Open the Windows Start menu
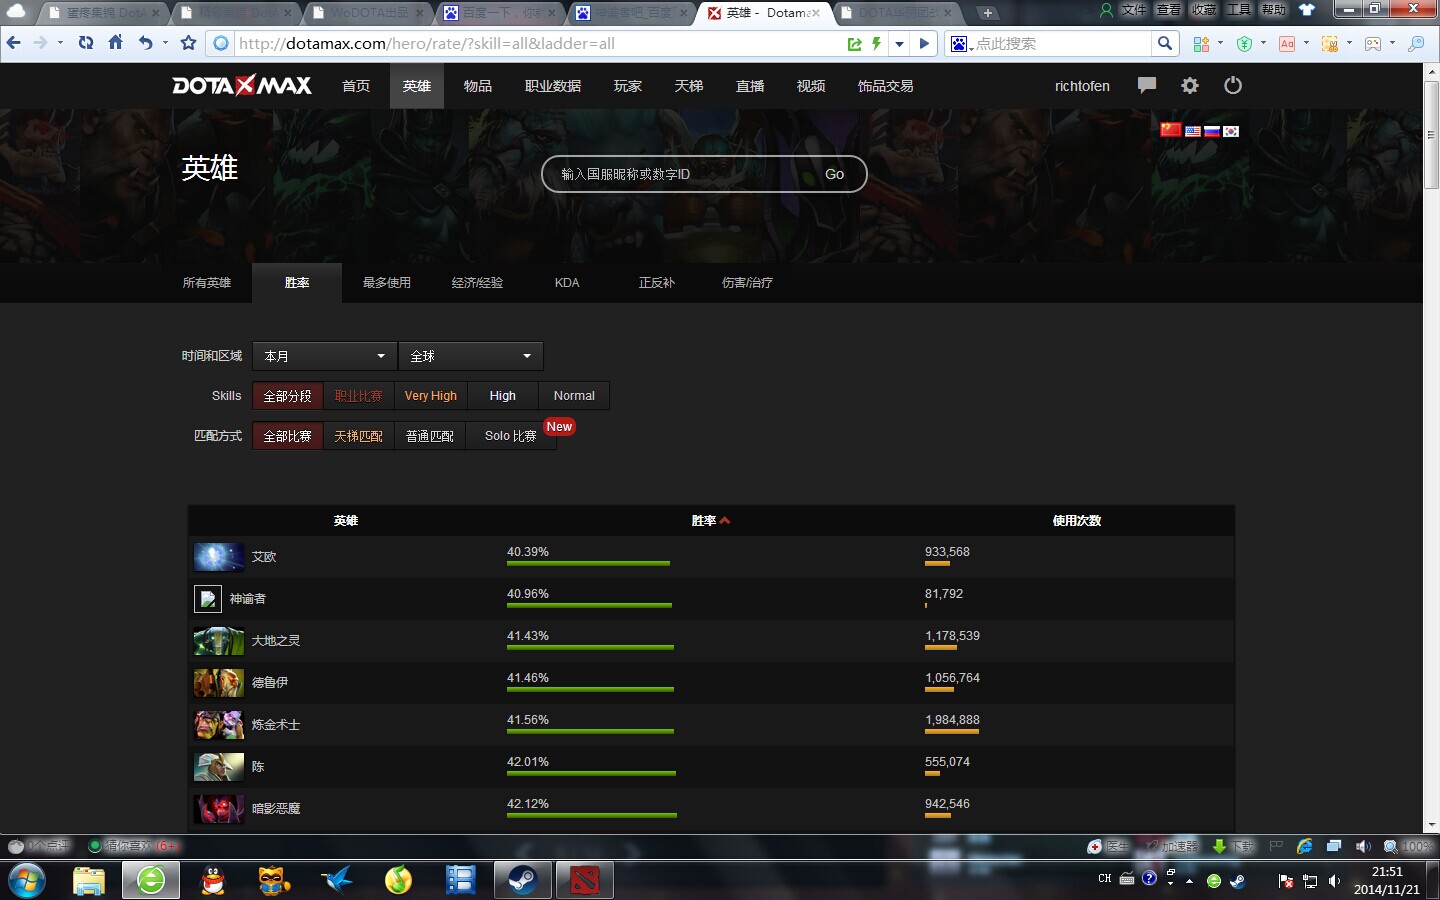 click(x=27, y=881)
